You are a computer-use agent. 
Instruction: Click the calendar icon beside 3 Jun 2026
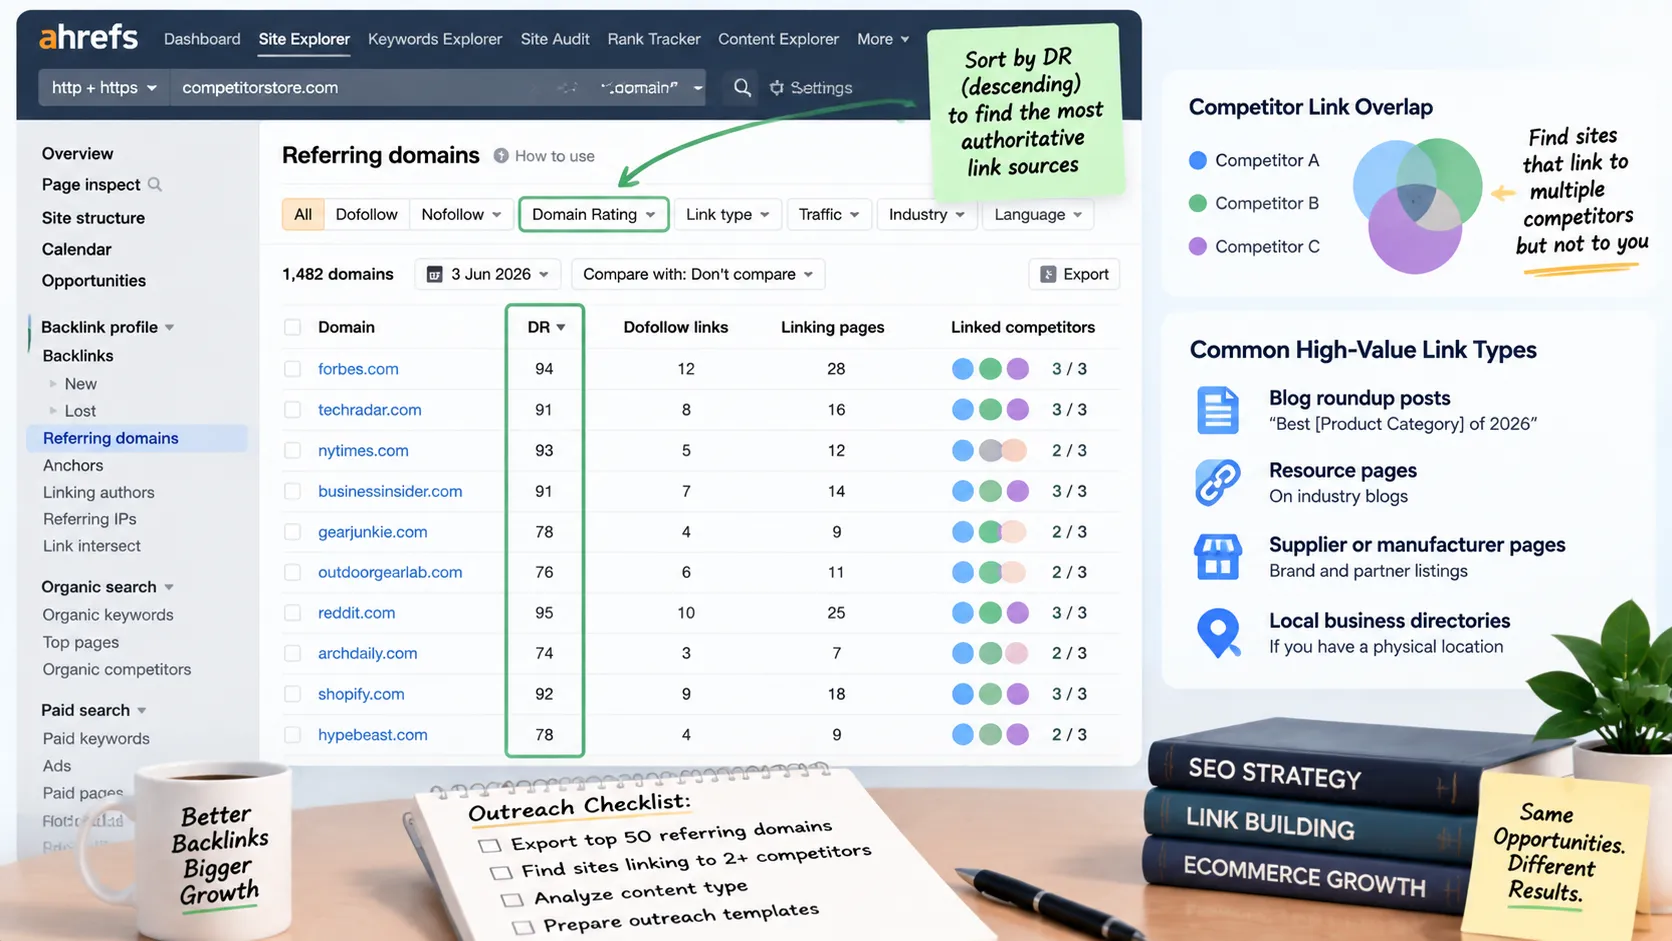tap(435, 274)
